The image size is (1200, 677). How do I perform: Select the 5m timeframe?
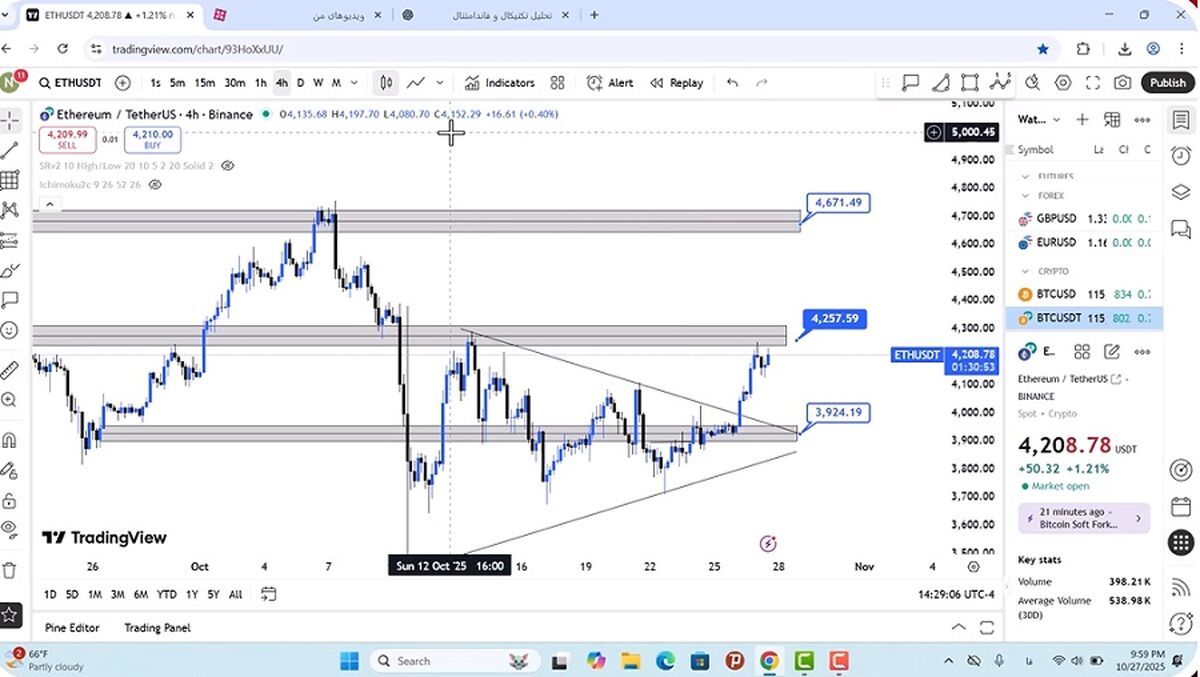tap(177, 83)
